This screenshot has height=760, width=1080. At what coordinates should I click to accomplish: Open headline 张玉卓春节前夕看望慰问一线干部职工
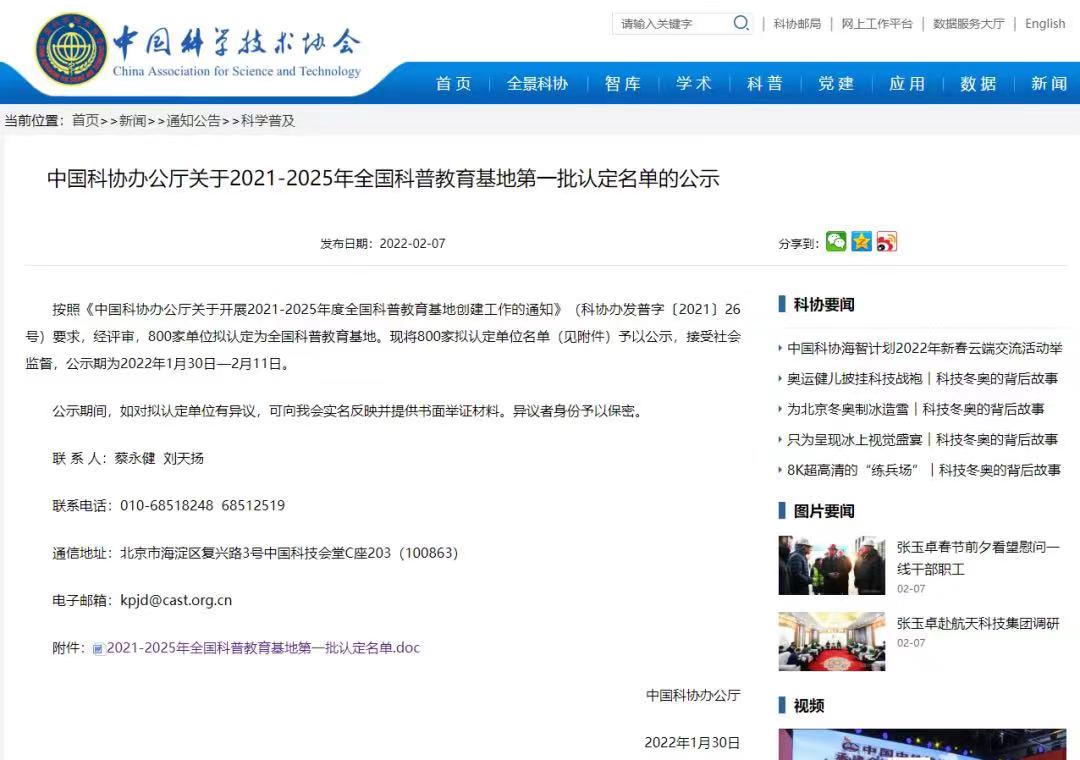[x=977, y=558]
